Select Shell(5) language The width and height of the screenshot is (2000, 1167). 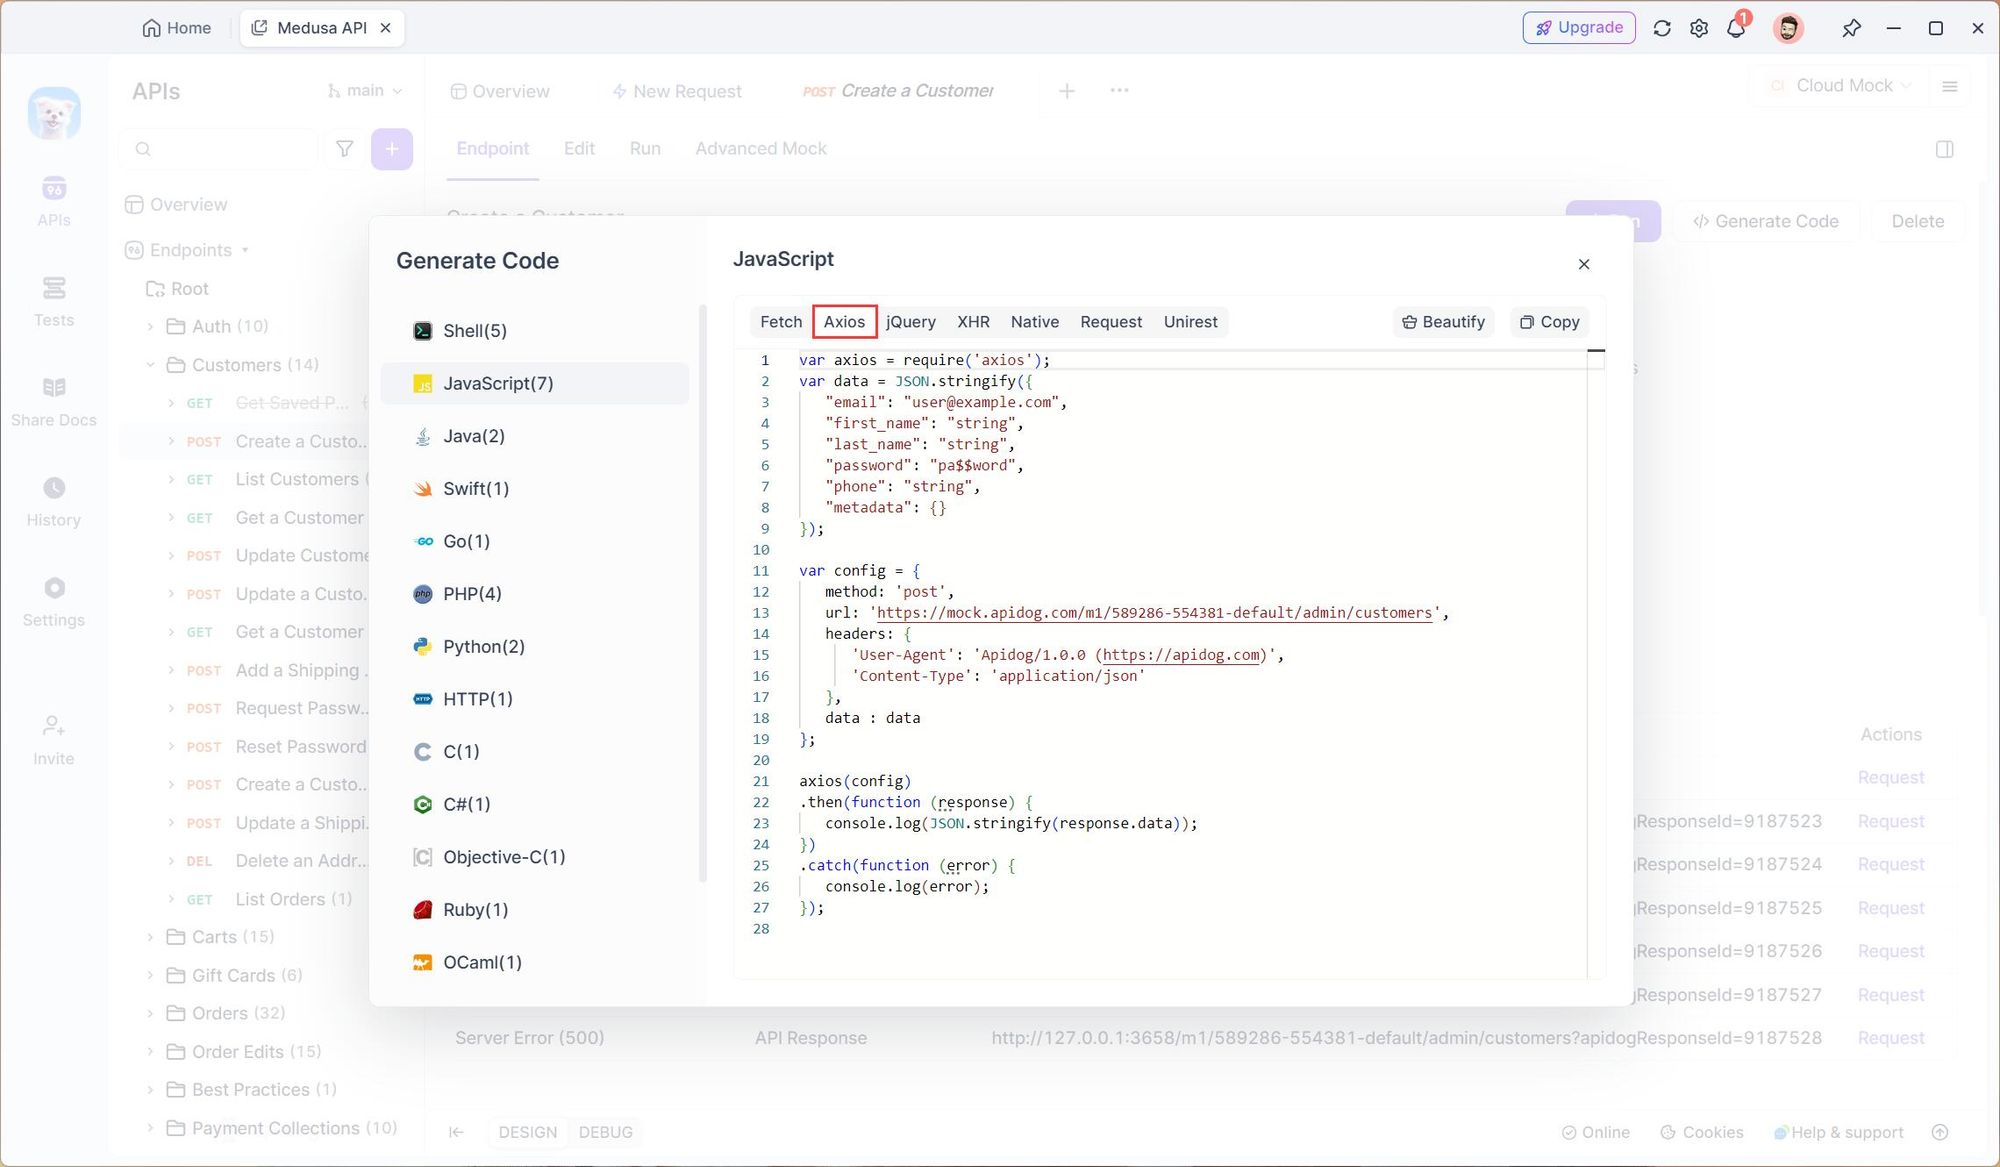click(535, 331)
